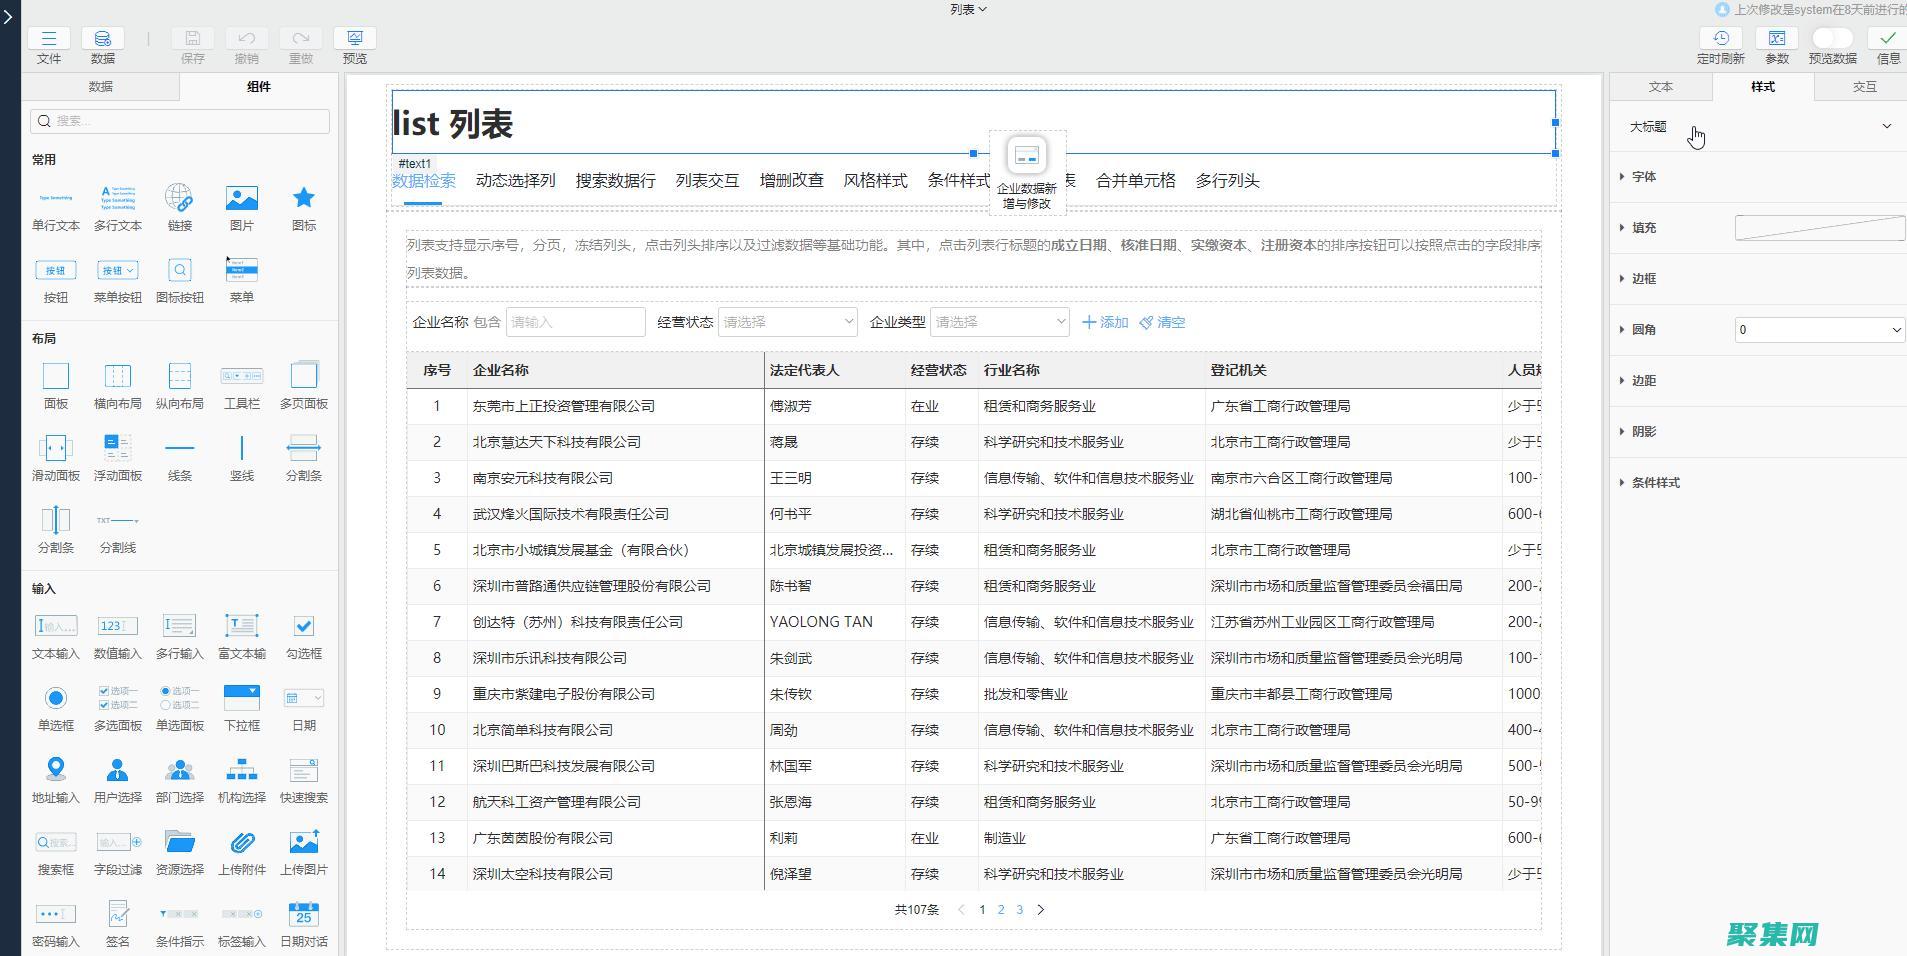Click the 填充 fill color swatch
Viewport: 1907px width, 956px height.
pyautogui.click(x=1817, y=228)
